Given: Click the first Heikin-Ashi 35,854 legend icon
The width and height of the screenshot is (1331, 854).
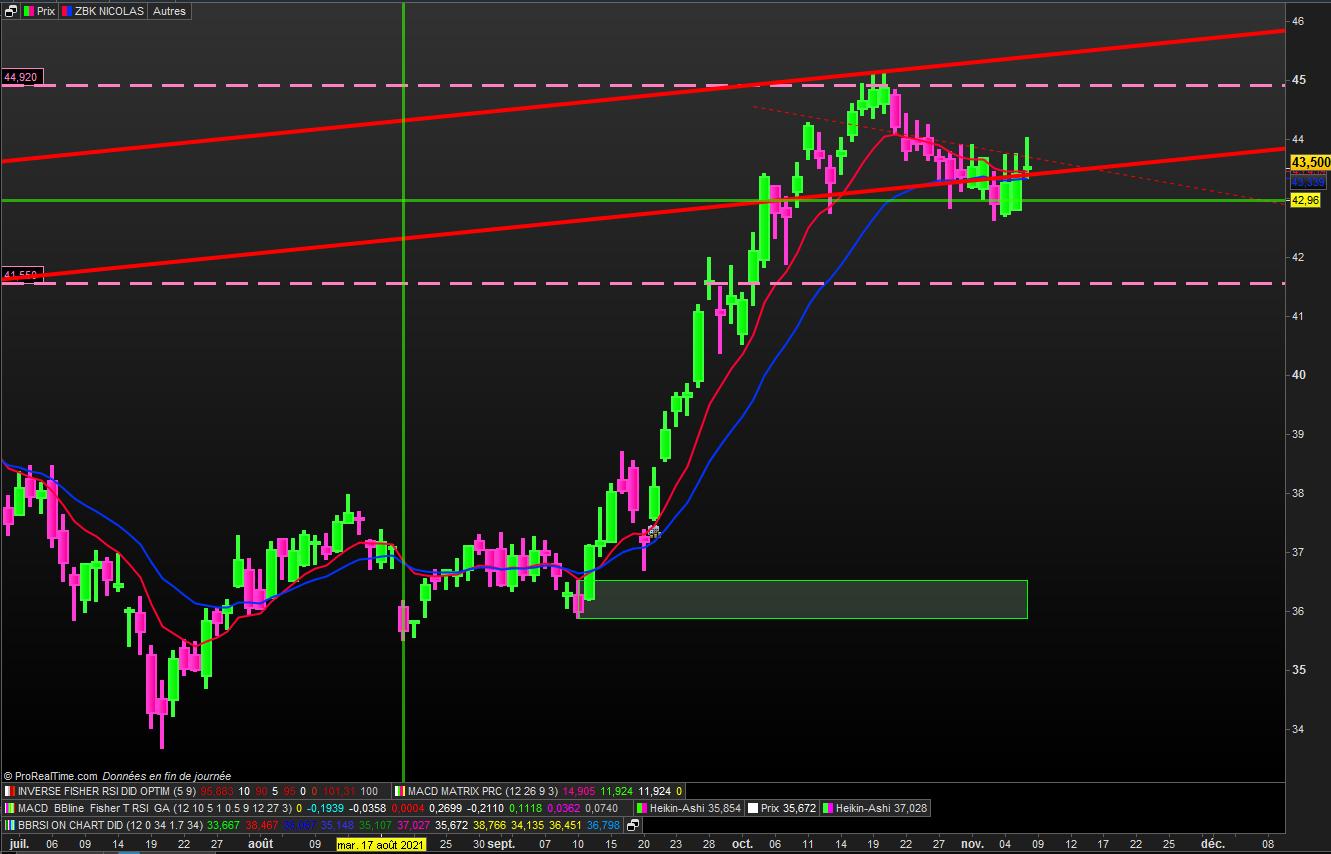Looking at the screenshot, I should [x=643, y=808].
